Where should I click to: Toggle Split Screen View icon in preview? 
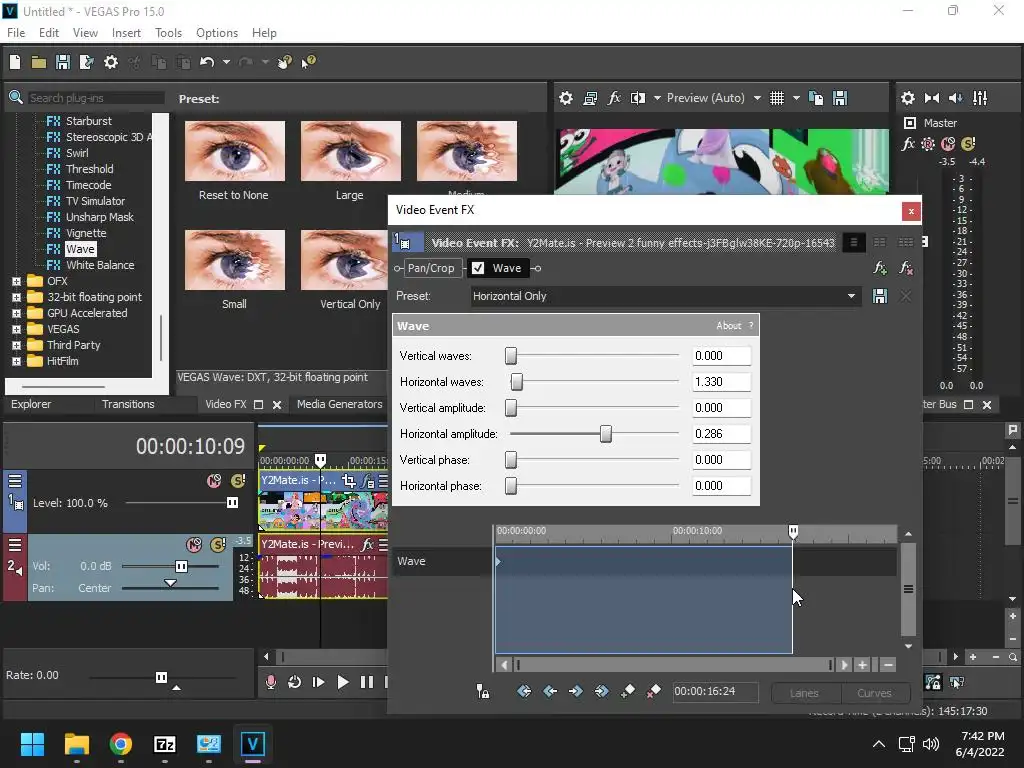pos(638,98)
